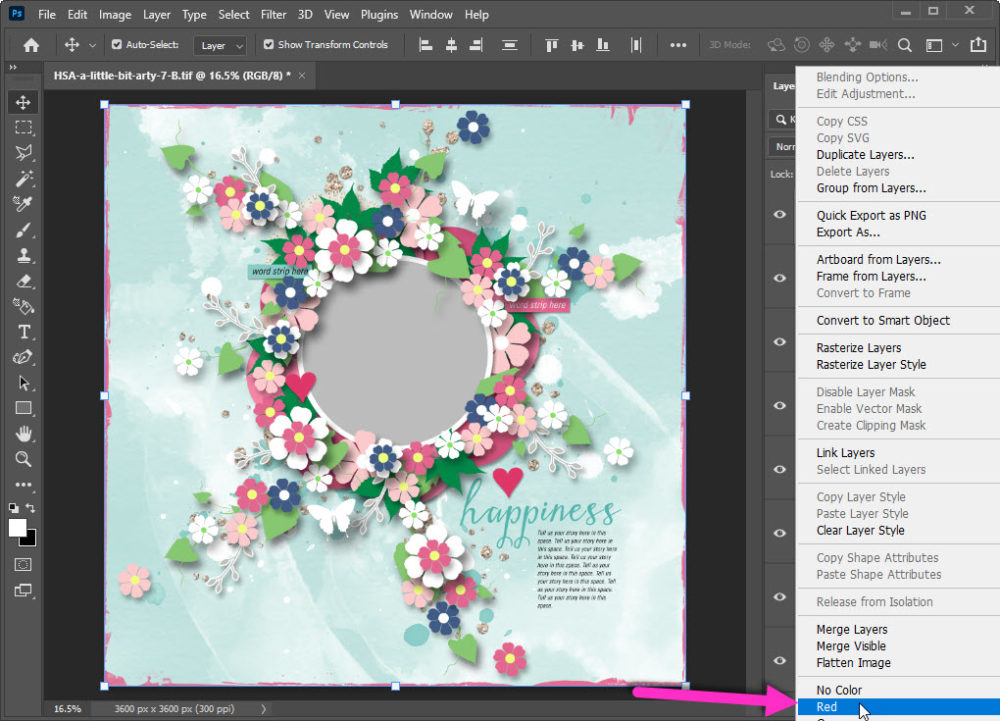Click the distribute vertically icon
1000x721 pixels.
pos(509,45)
